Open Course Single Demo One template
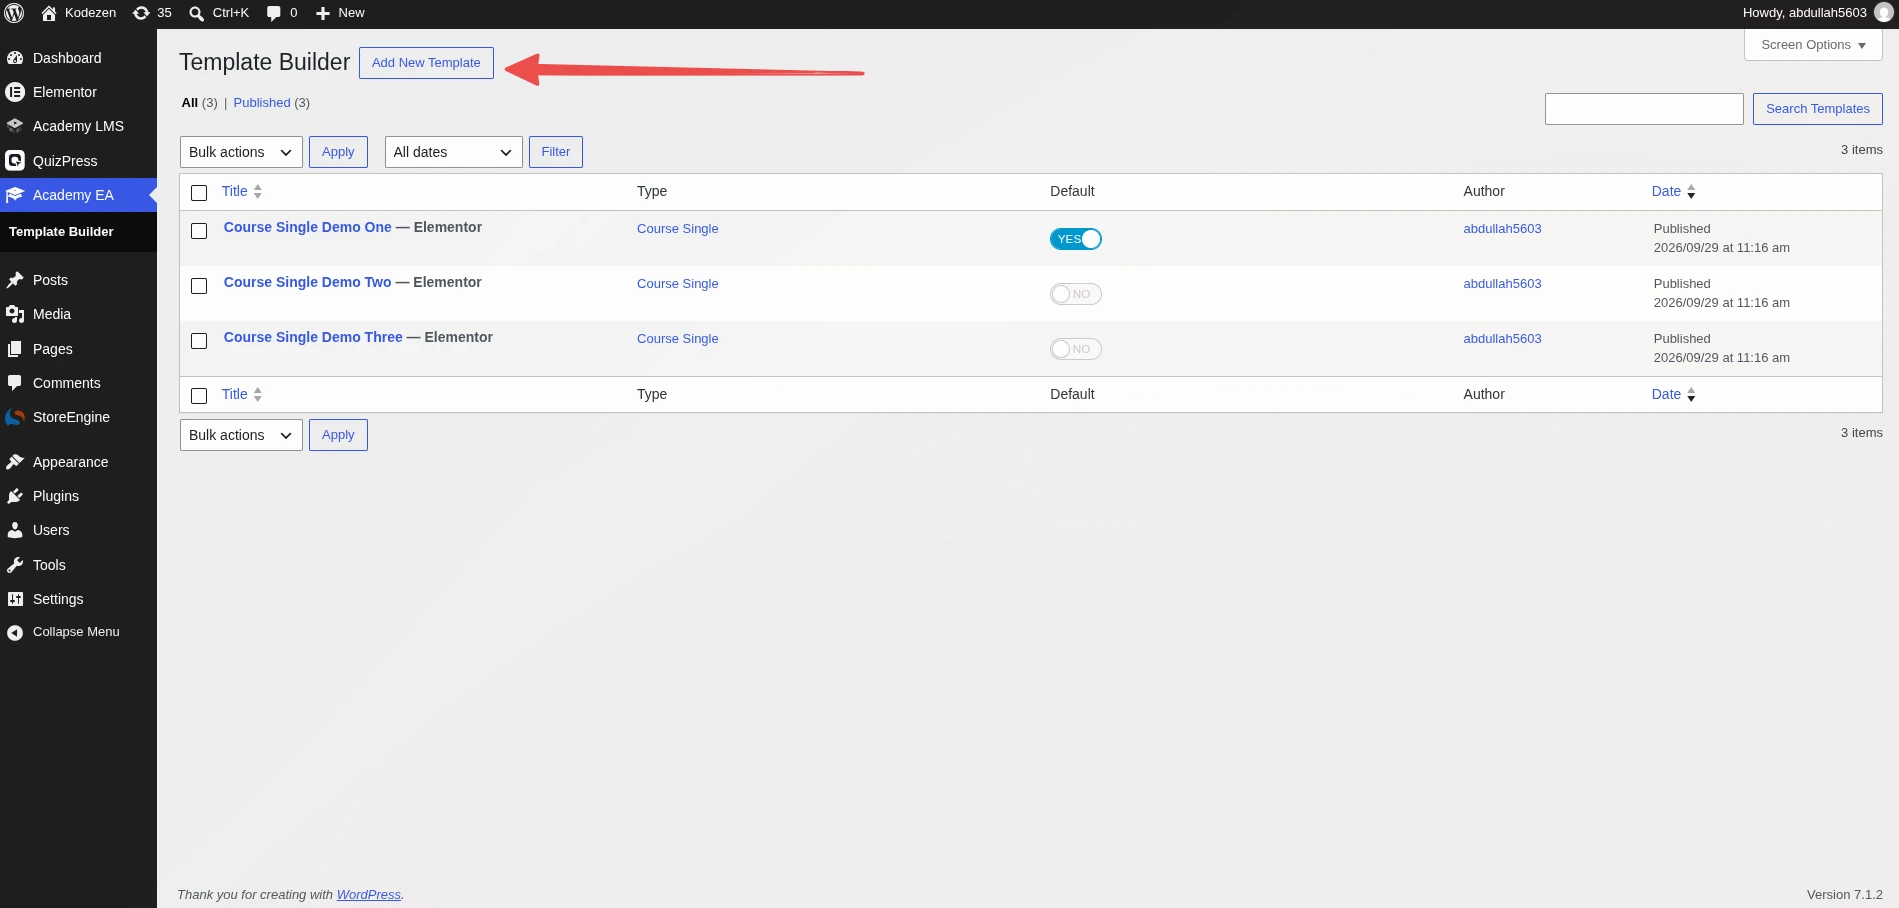Screen dimensions: 1899x908 coord(308,227)
